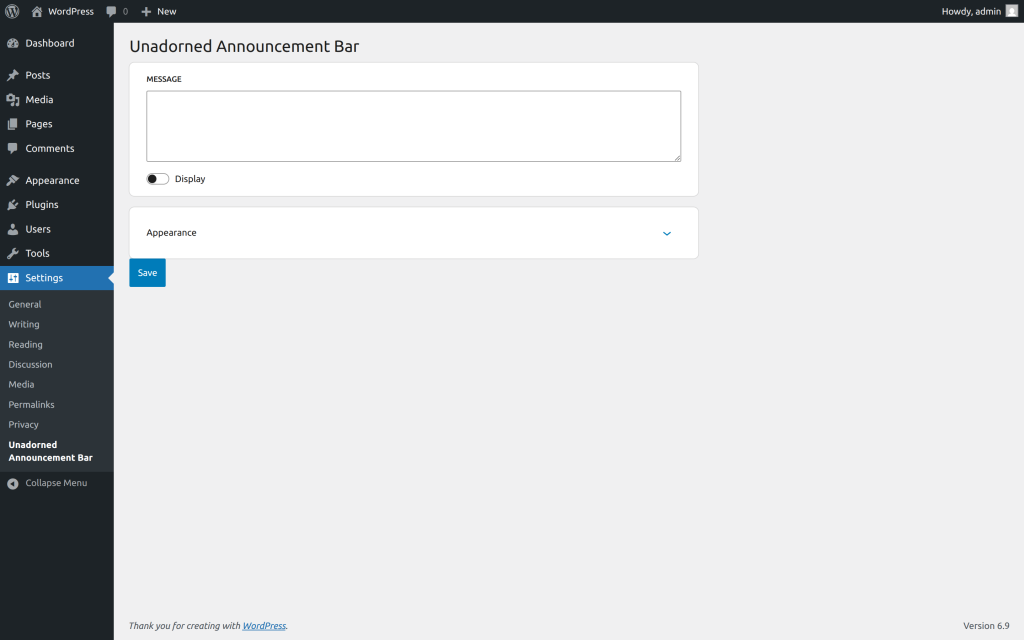The width and height of the screenshot is (1024, 640).
Task: Click inside the Message text area
Action: click(413, 126)
